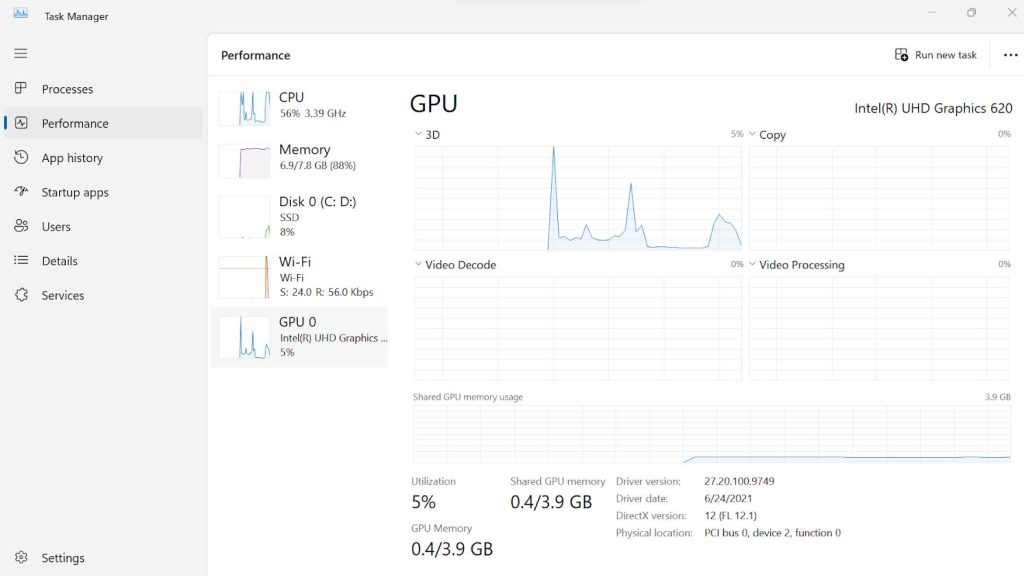
Task: Open the three-dot more options menu
Action: click(x=1010, y=55)
